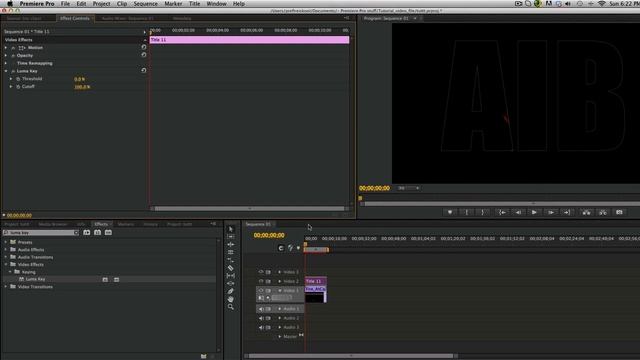Select the Luma Key effect item
The height and width of the screenshot is (360, 640).
(x=36, y=279)
